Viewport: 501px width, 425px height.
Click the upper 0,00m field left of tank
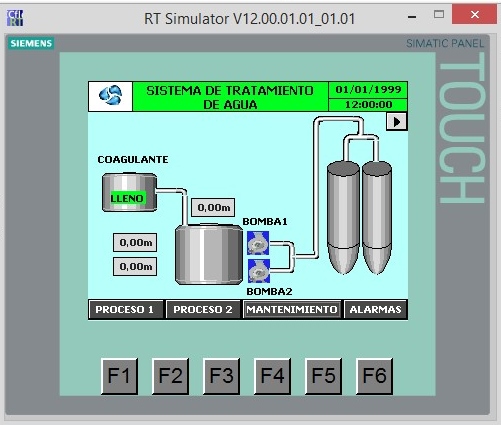tap(135, 242)
